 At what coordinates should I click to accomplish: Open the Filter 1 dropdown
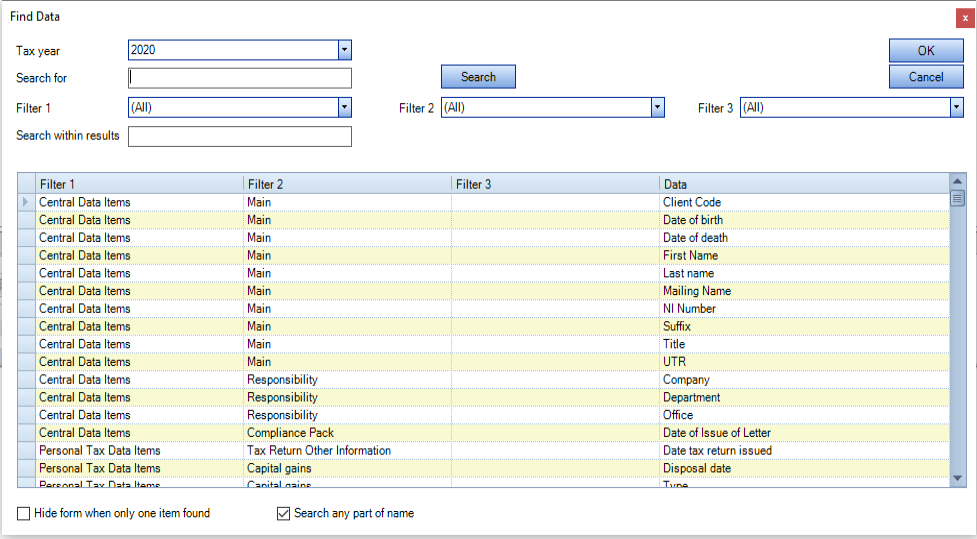point(345,107)
